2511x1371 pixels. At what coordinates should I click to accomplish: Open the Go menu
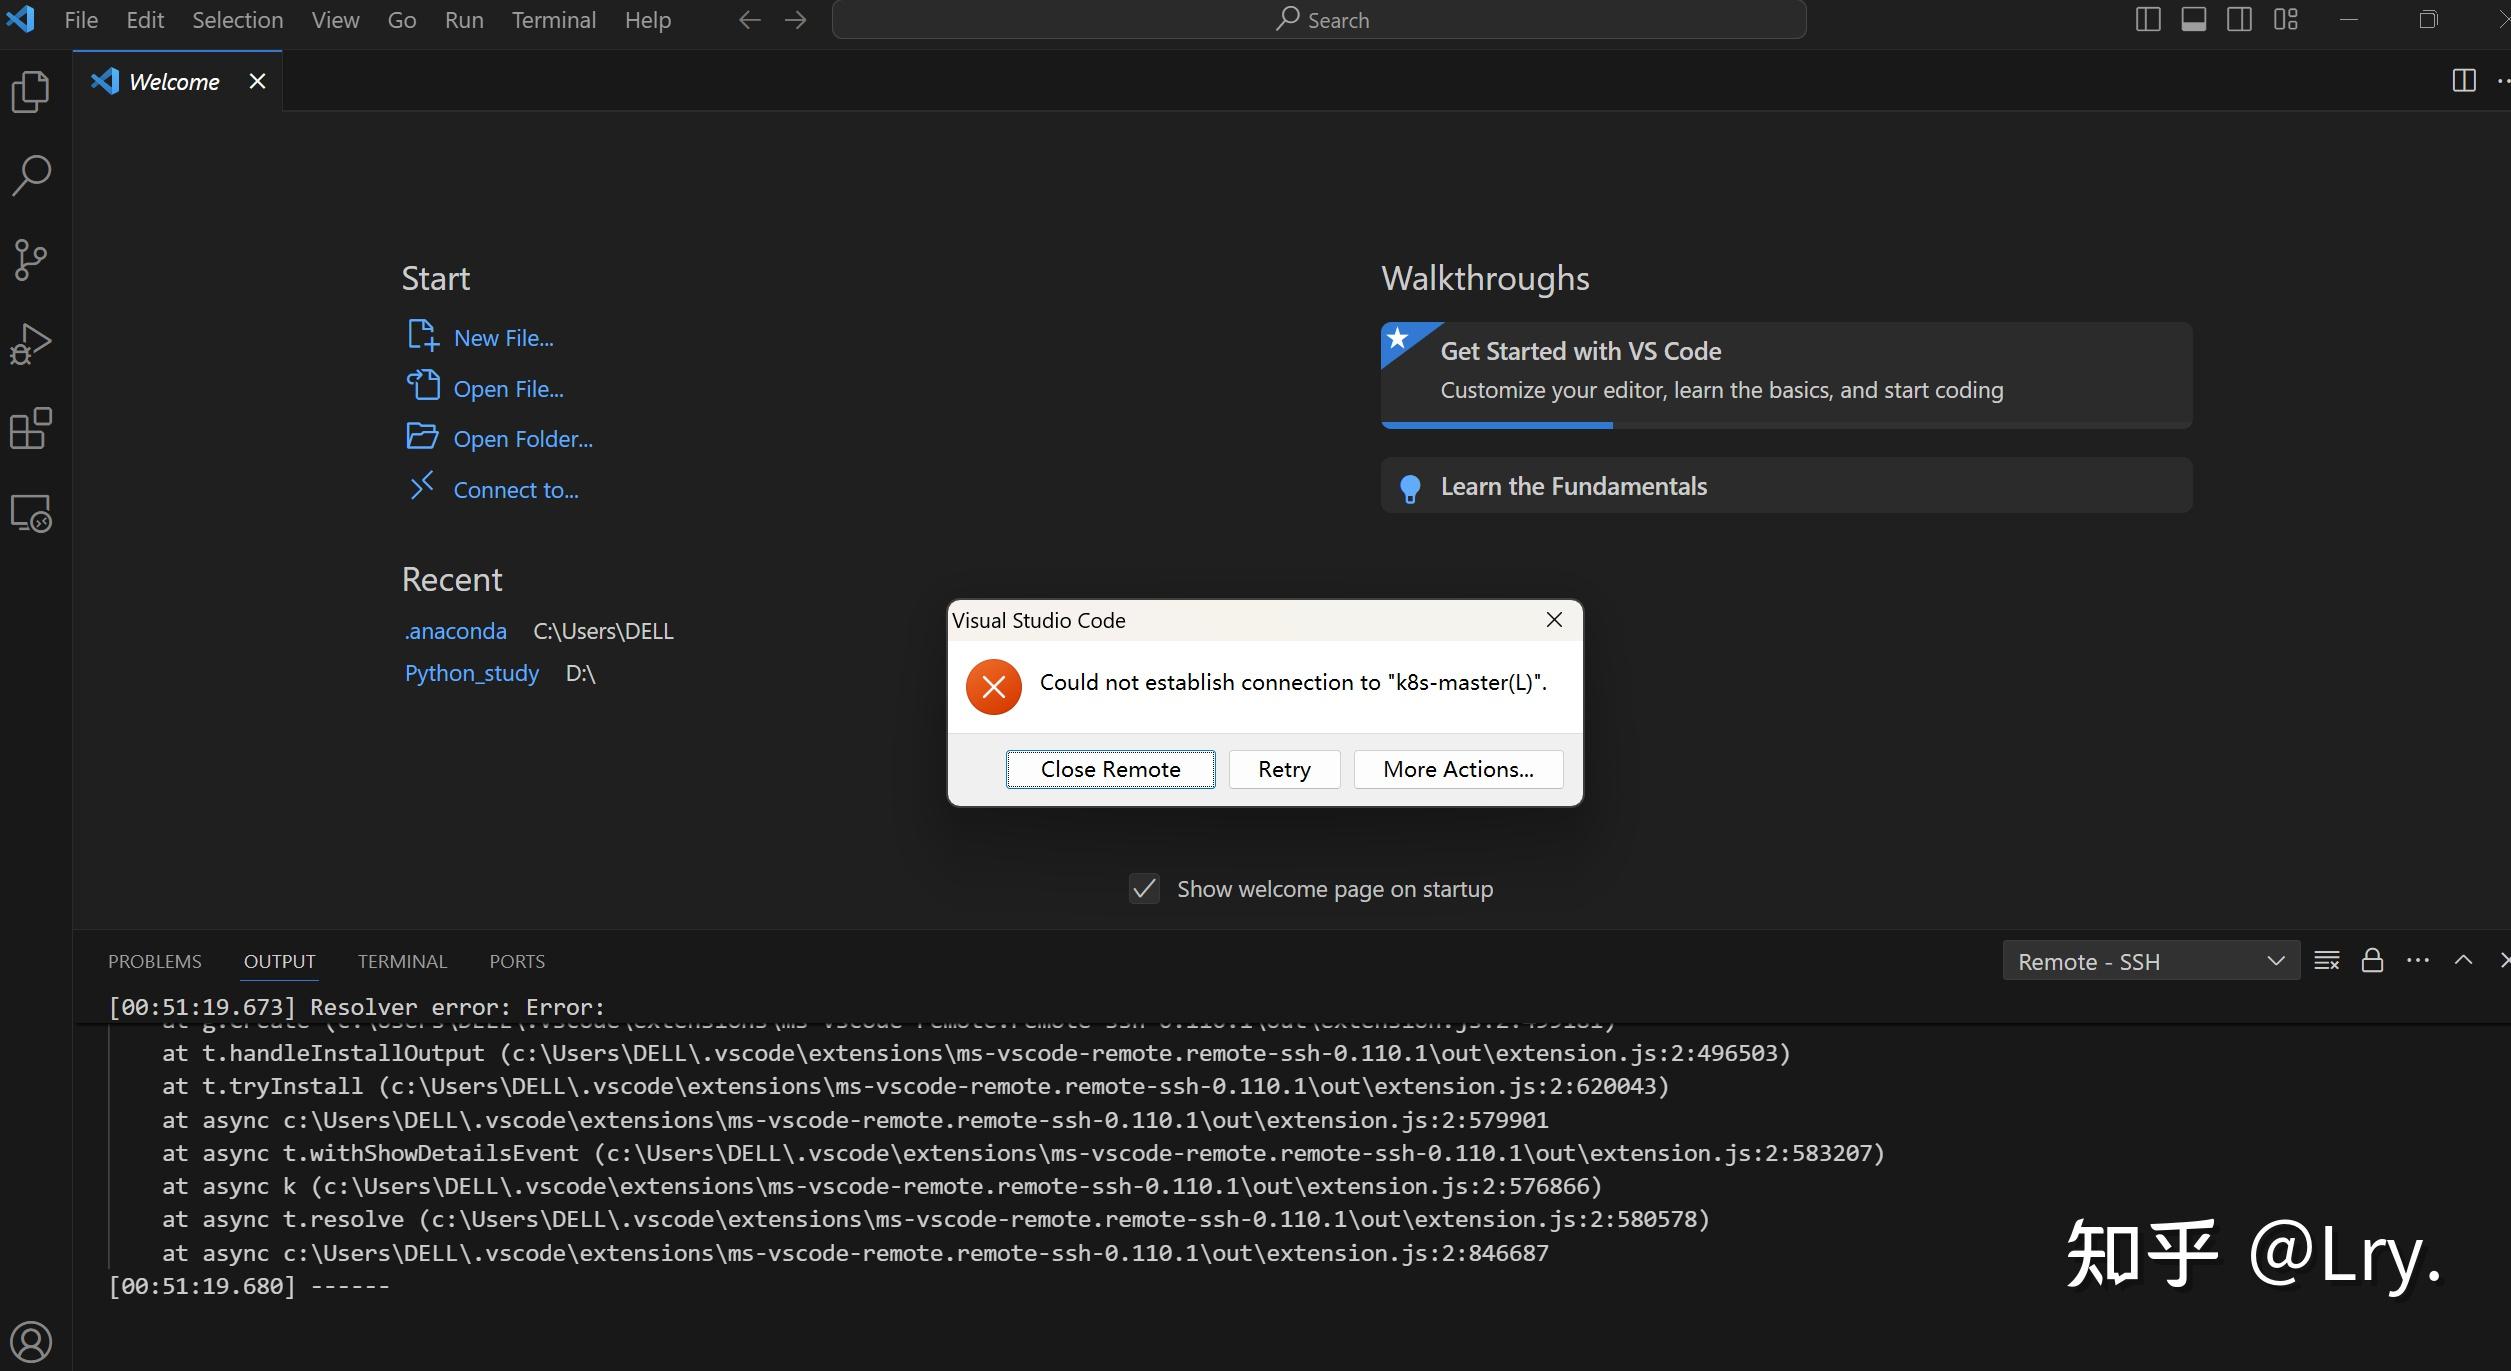pos(401,20)
